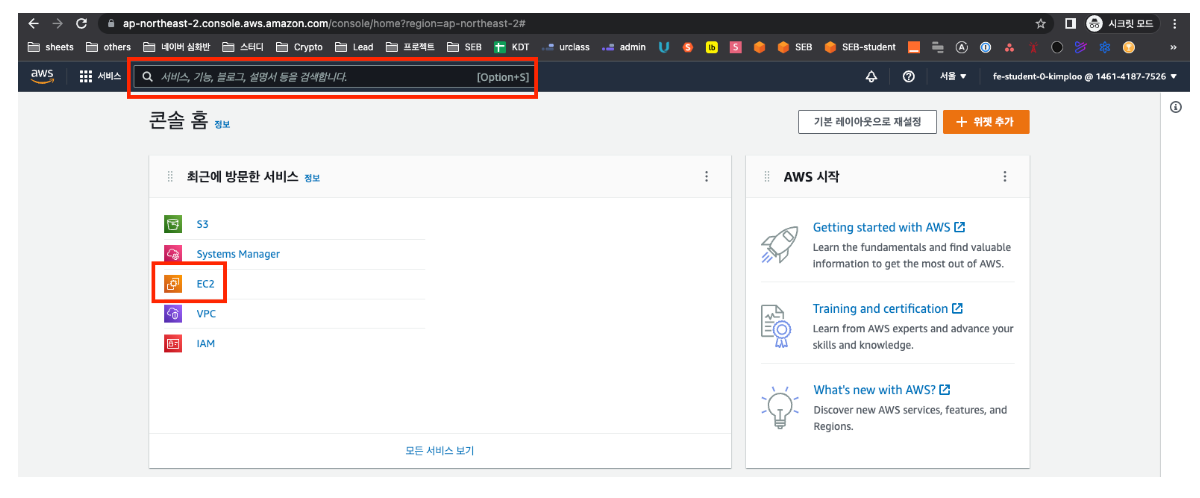Grab drag handle of AWS 시작 widget
1200x498 pixels.
click(767, 177)
